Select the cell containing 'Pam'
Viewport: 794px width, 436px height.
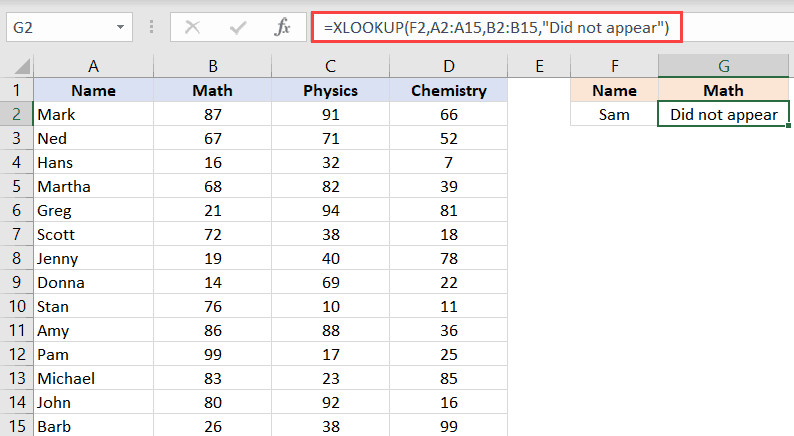point(93,354)
